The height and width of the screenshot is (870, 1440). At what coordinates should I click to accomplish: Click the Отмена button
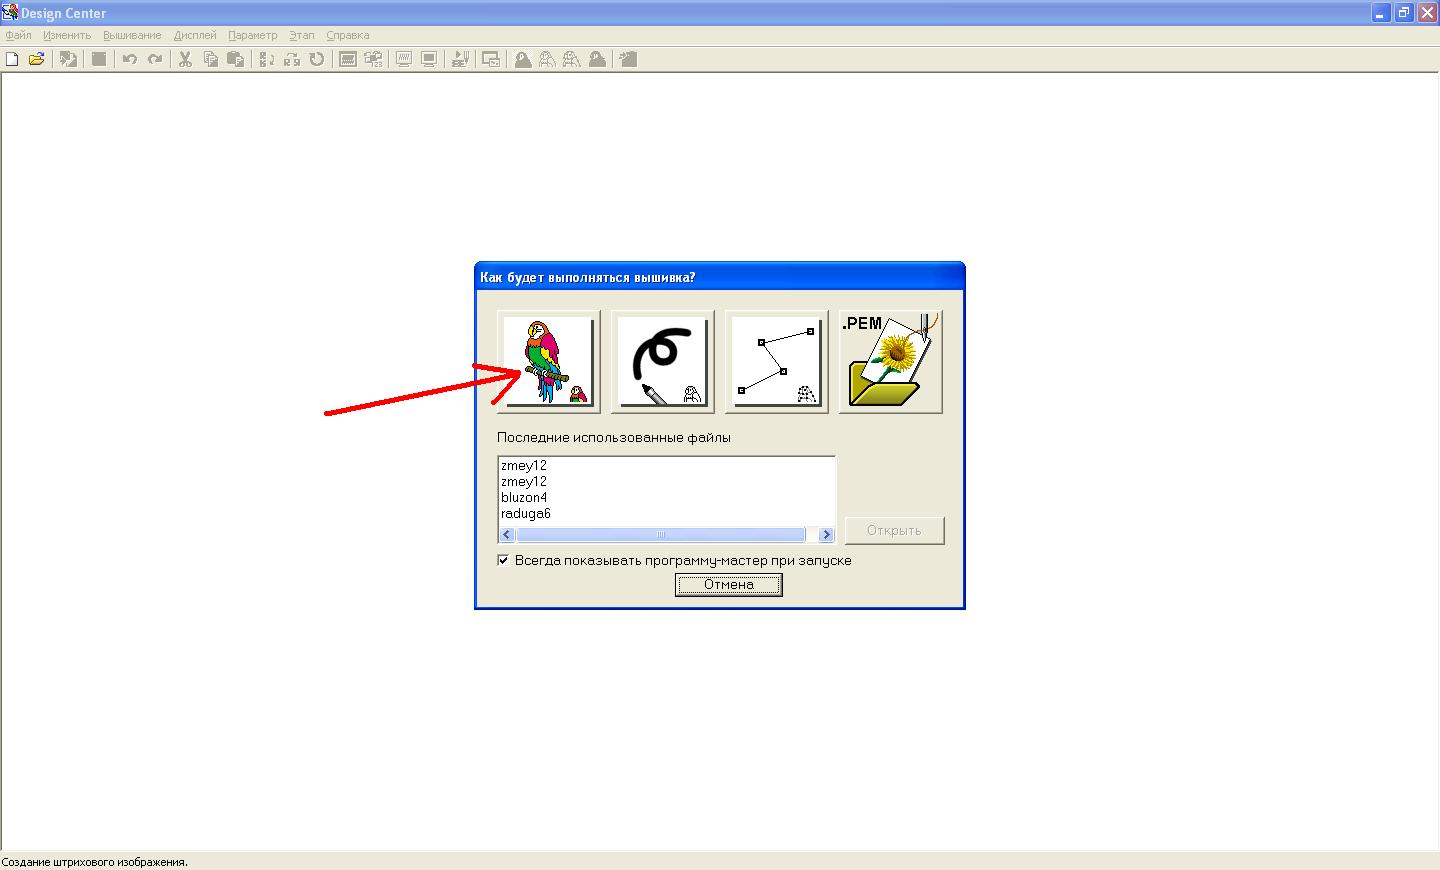coord(728,584)
